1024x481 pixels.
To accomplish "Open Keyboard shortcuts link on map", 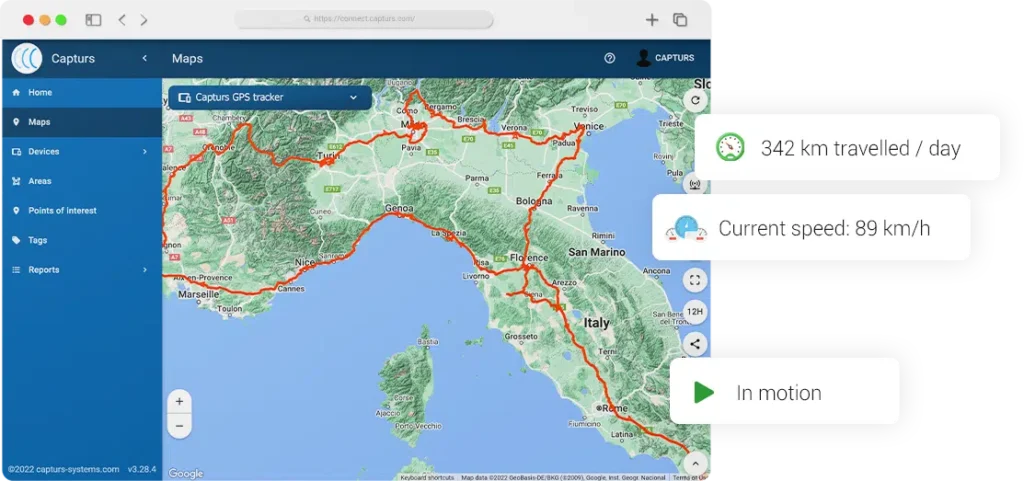I will (x=427, y=478).
